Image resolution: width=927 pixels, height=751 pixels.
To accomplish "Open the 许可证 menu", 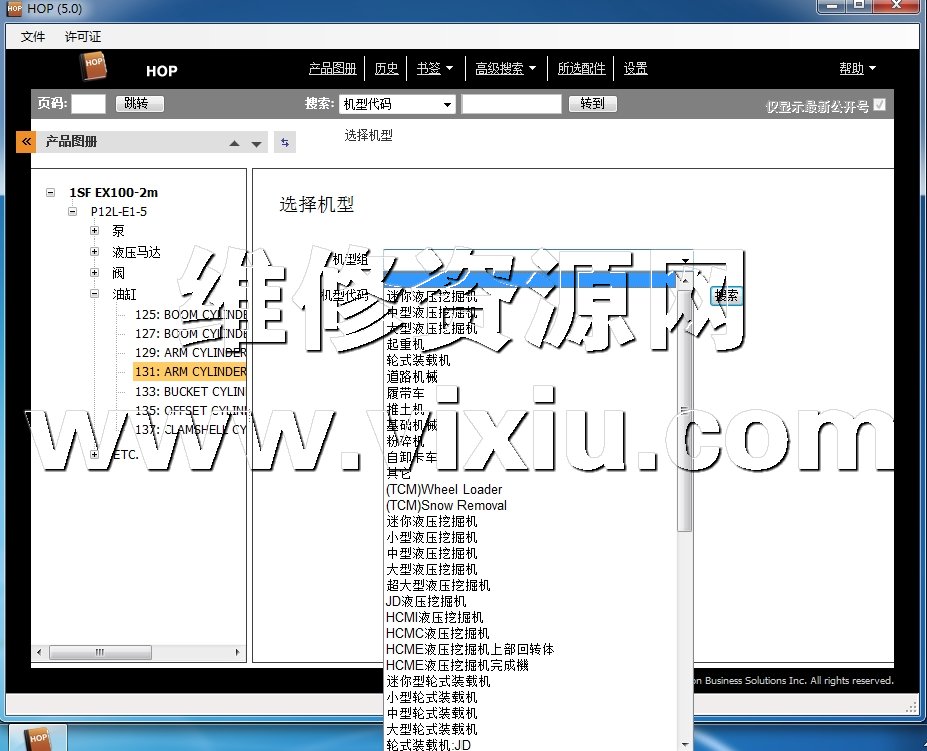I will (x=83, y=36).
